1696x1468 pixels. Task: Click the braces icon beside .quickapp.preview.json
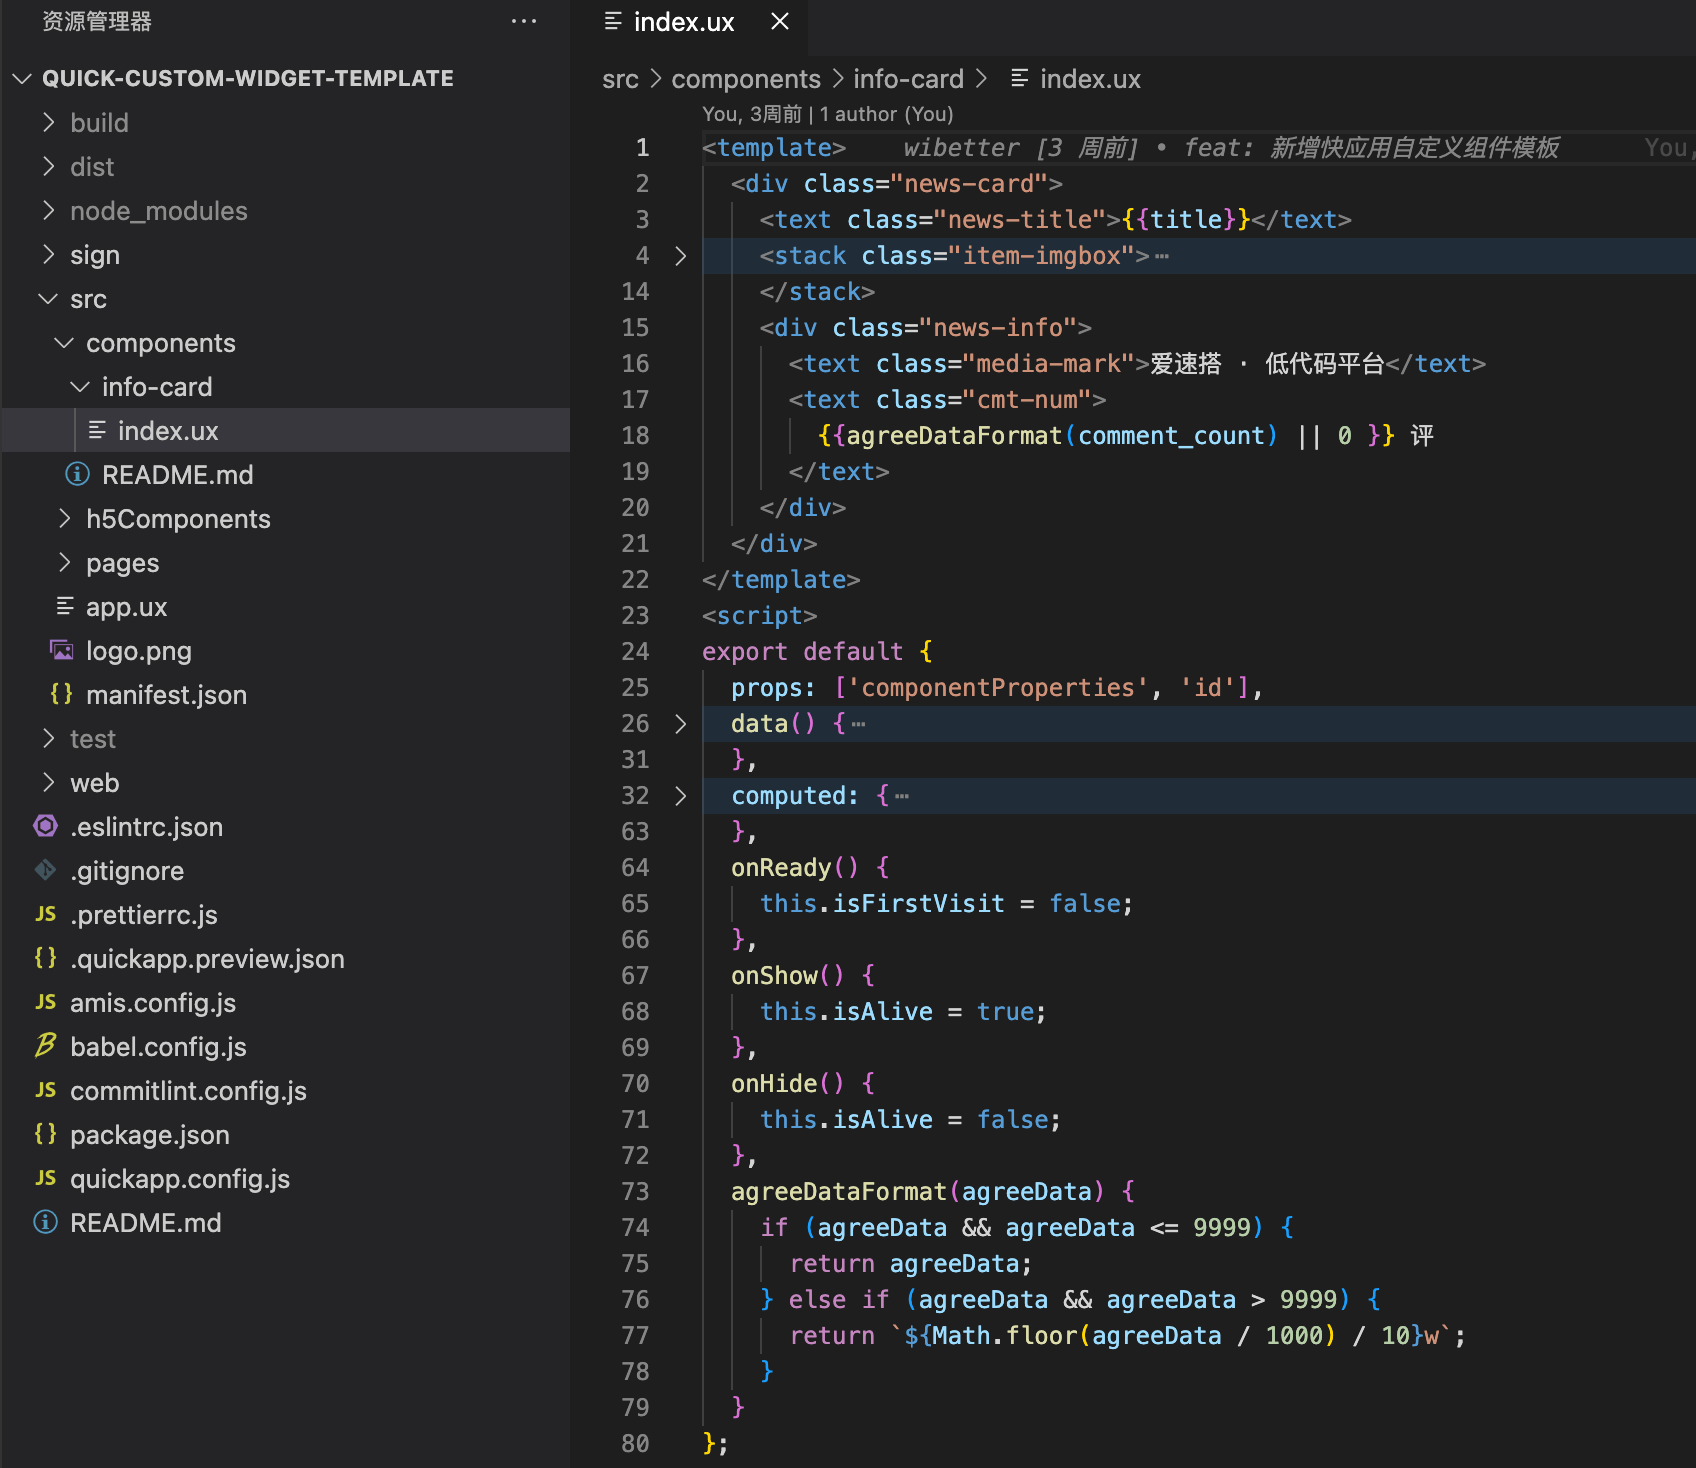(45, 957)
